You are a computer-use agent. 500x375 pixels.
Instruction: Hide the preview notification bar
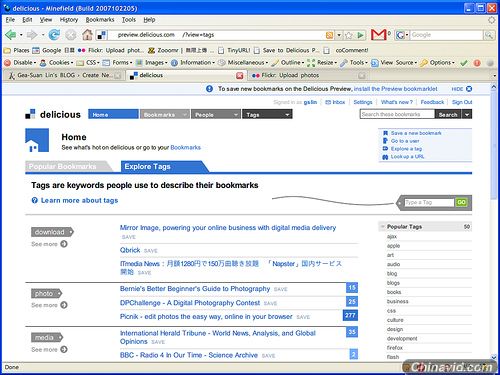pos(462,89)
